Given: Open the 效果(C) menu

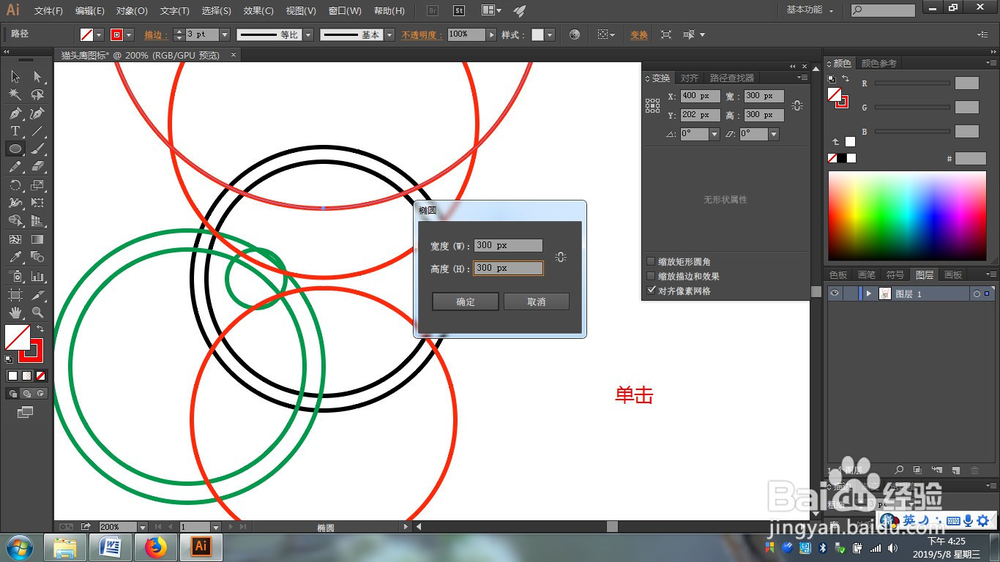Looking at the screenshot, I should pos(258,11).
